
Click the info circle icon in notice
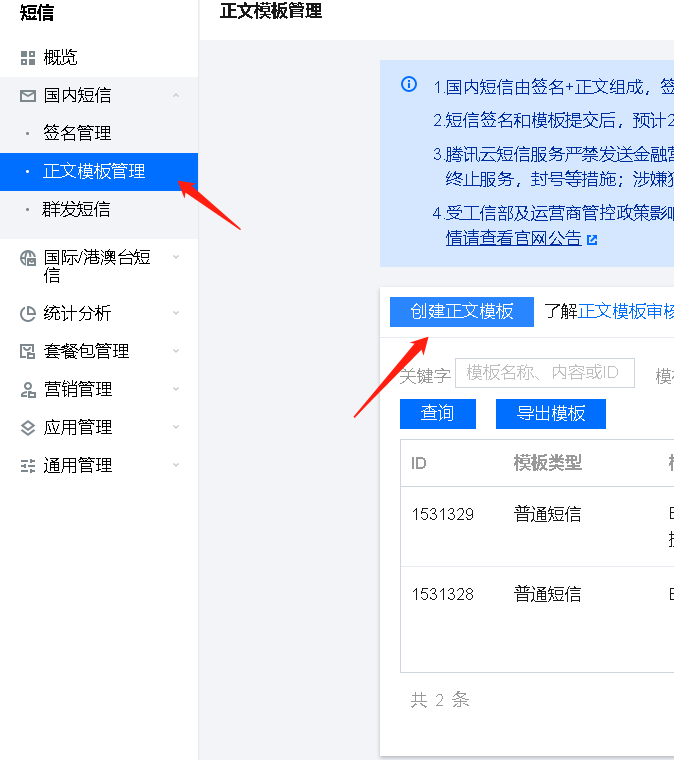pos(409,84)
